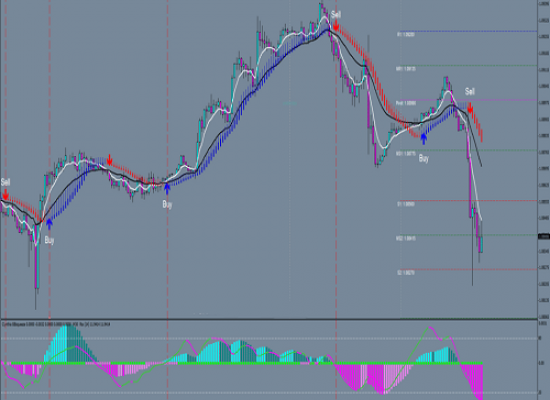The image size is (550, 400).
Task: Click the MS1 support level label
Action: click(406, 154)
